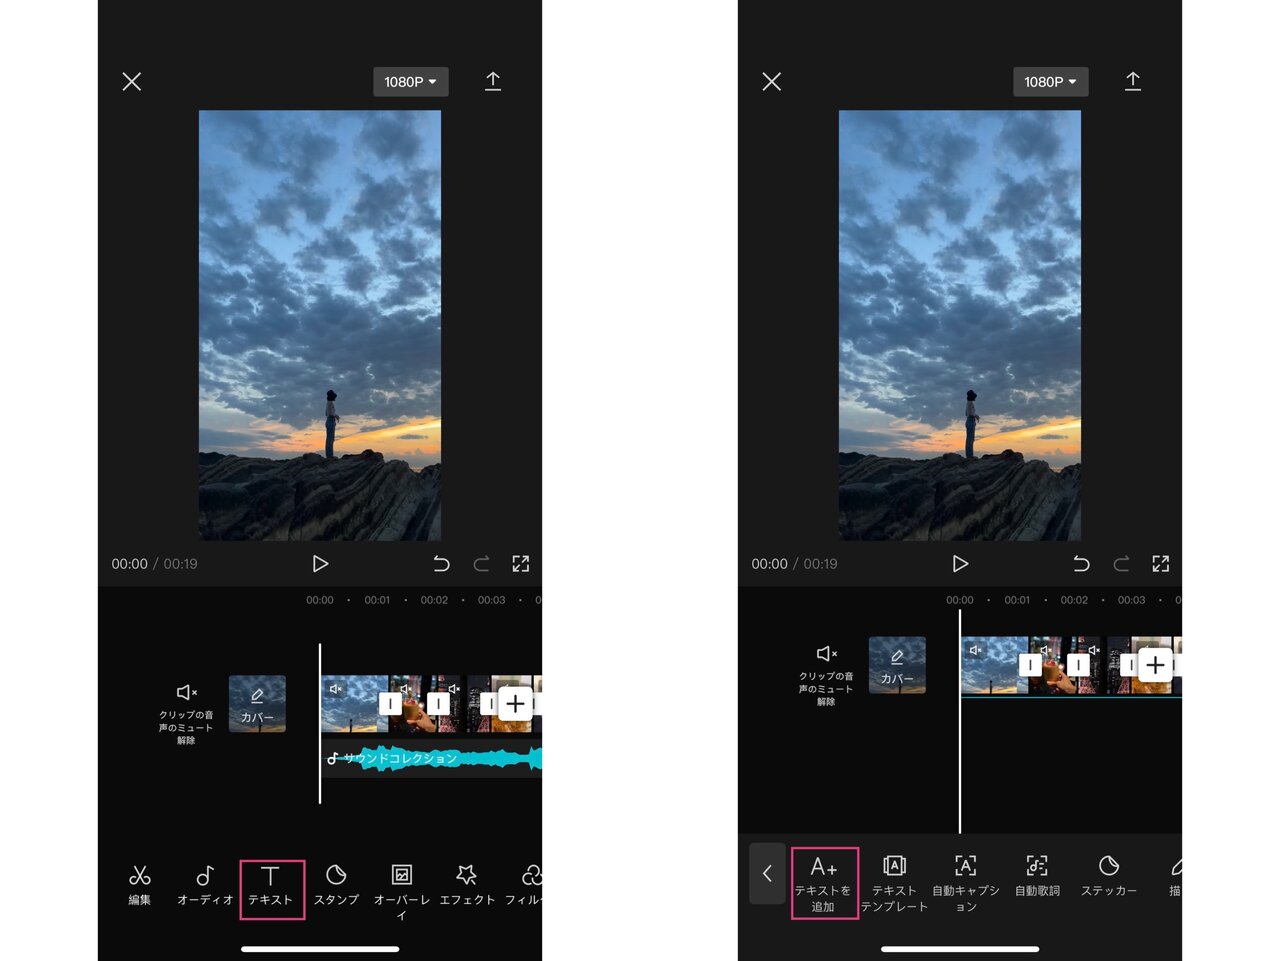Undo last action in right screen
1280x961 pixels.
1081,564
